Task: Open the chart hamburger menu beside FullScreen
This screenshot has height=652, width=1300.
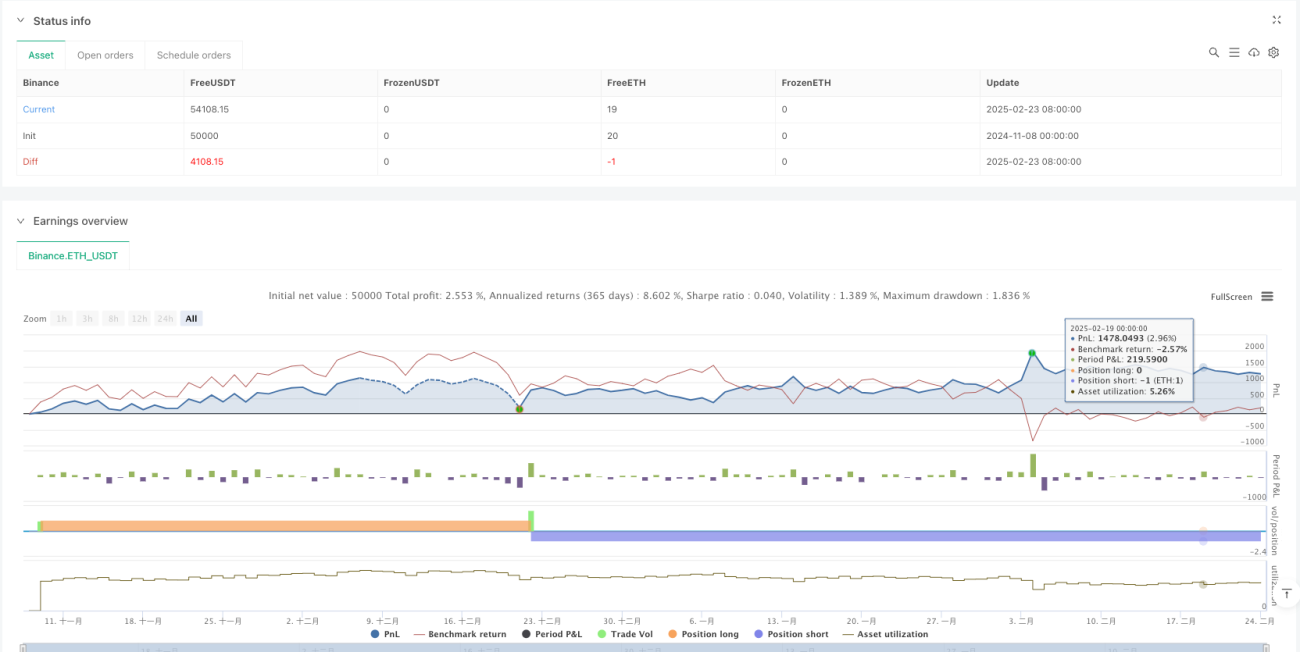Action: click(x=1267, y=296)
